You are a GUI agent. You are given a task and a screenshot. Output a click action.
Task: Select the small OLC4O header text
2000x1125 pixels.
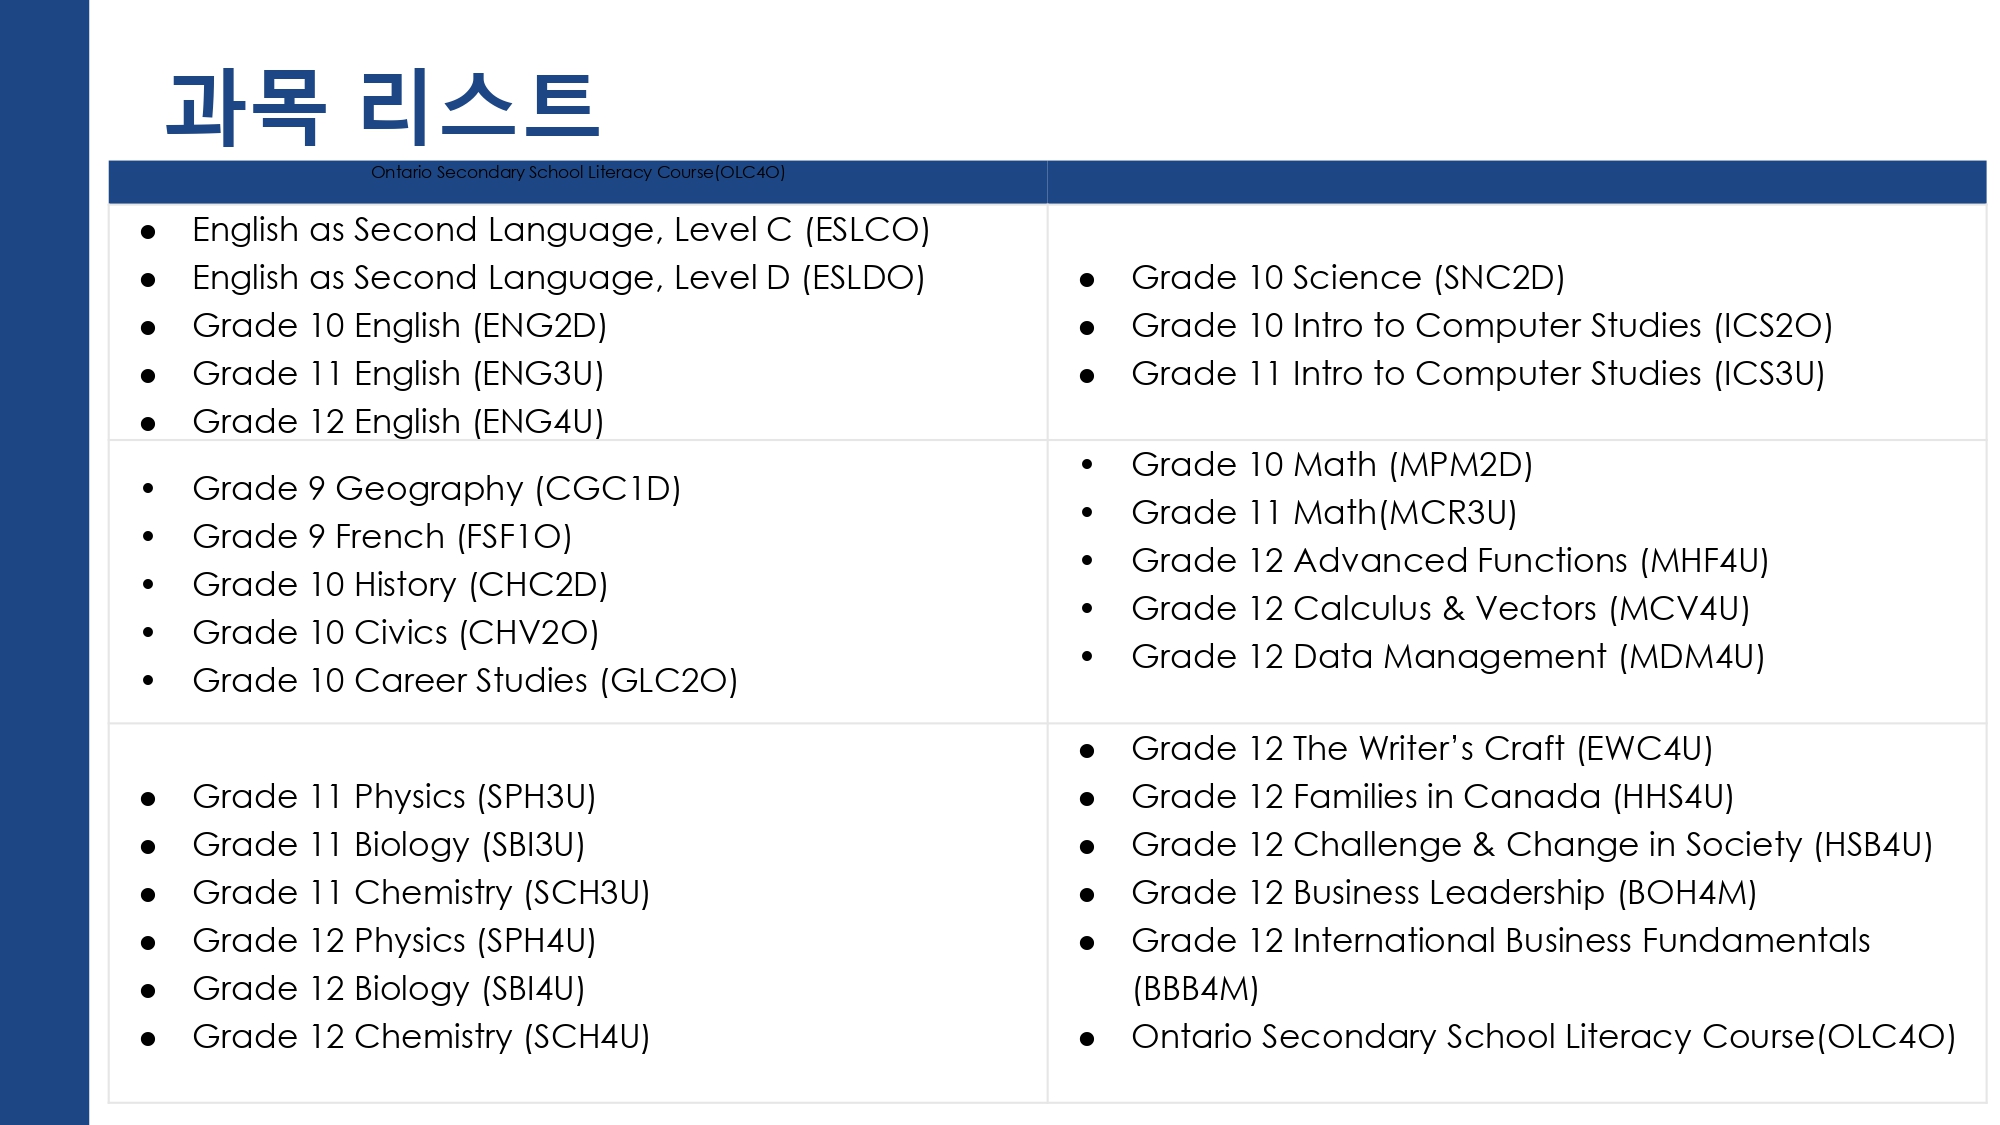(578, 172)
